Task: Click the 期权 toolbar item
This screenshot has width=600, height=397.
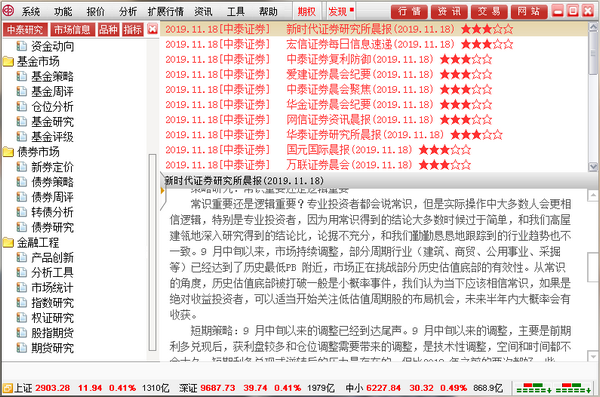Action: [x=307, y=12]
